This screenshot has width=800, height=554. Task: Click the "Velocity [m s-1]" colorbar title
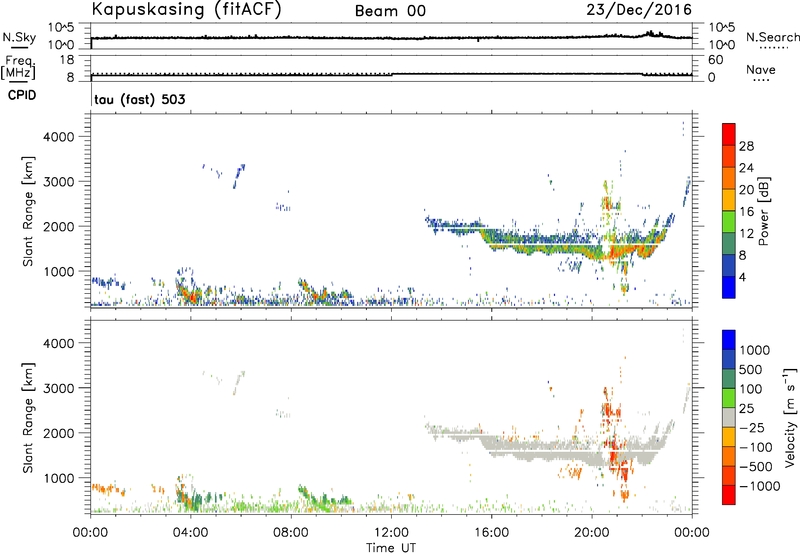tap(790, 417)
